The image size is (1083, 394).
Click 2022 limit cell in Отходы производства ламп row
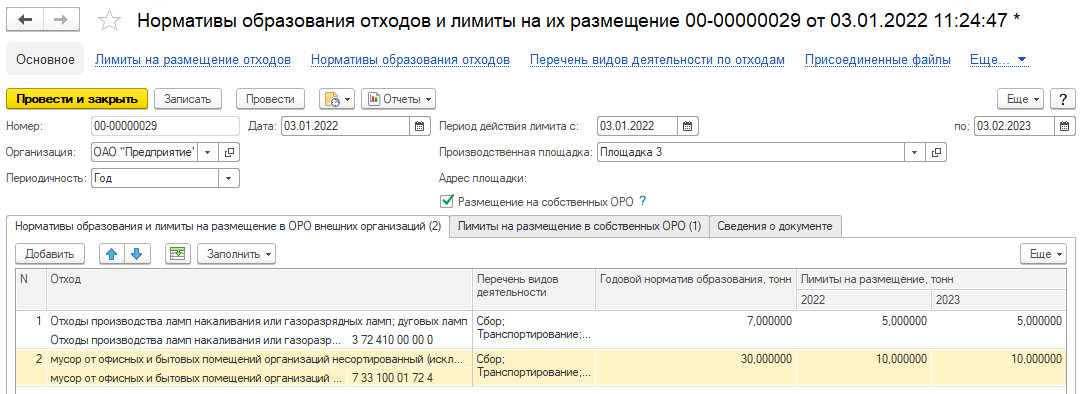click(x=864, y=330)
